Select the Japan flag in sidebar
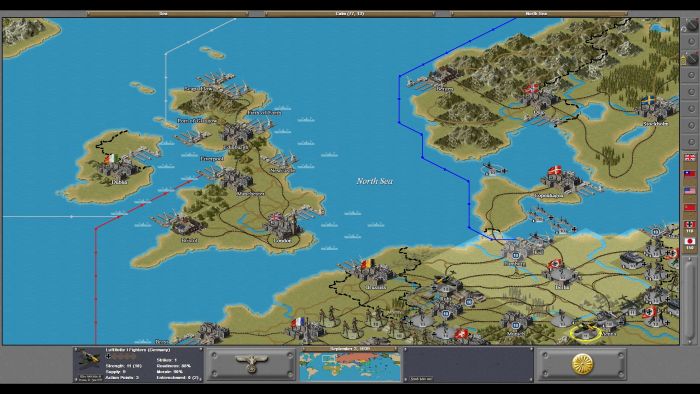The width and height of the screenshot is (700, 394). coord(690,241)
